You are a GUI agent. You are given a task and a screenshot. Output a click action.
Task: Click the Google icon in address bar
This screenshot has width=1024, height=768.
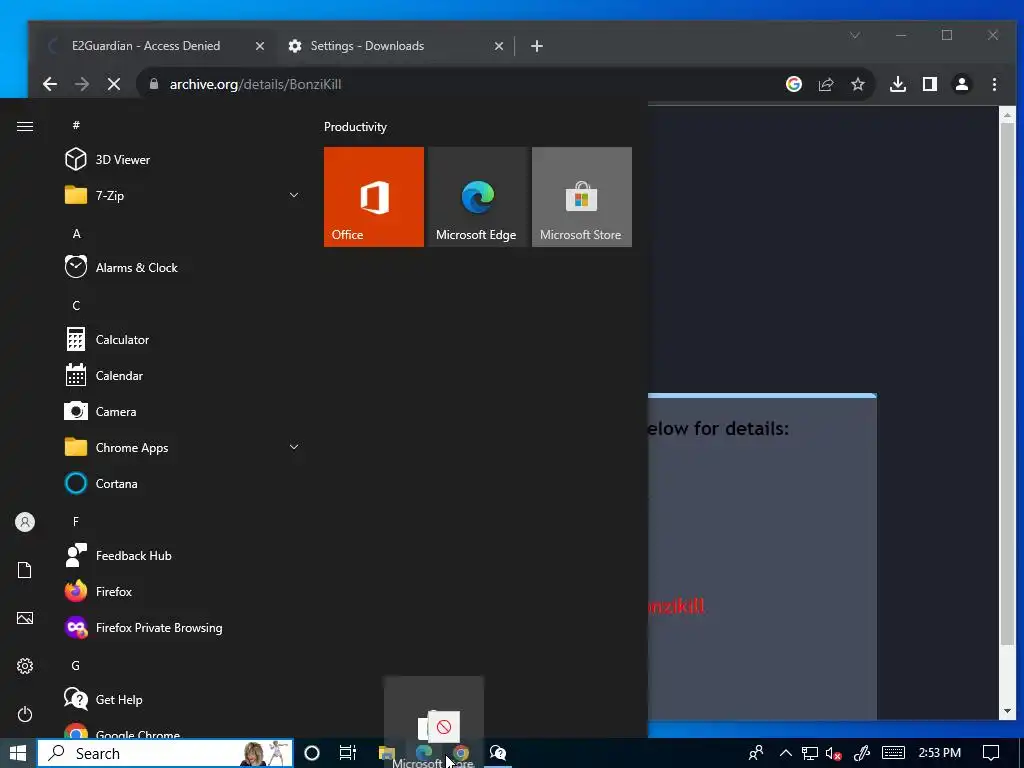794,84
